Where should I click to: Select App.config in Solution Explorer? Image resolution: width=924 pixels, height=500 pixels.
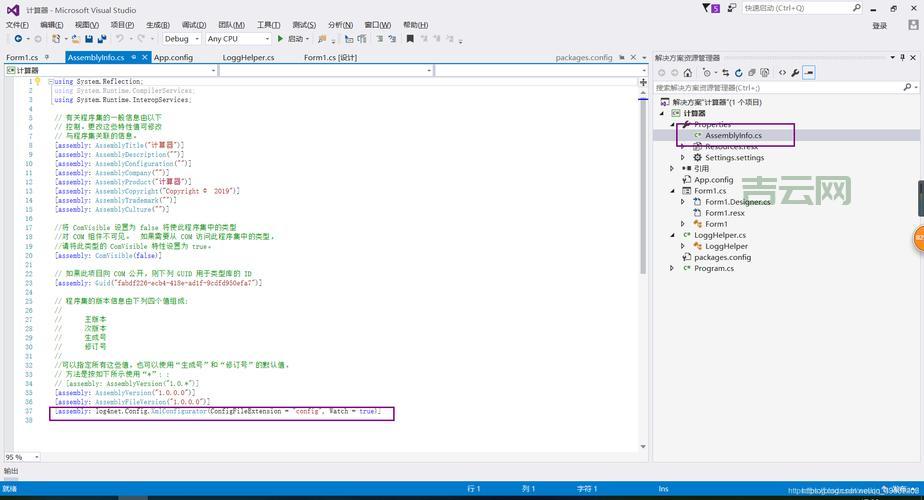pos(713,180)
